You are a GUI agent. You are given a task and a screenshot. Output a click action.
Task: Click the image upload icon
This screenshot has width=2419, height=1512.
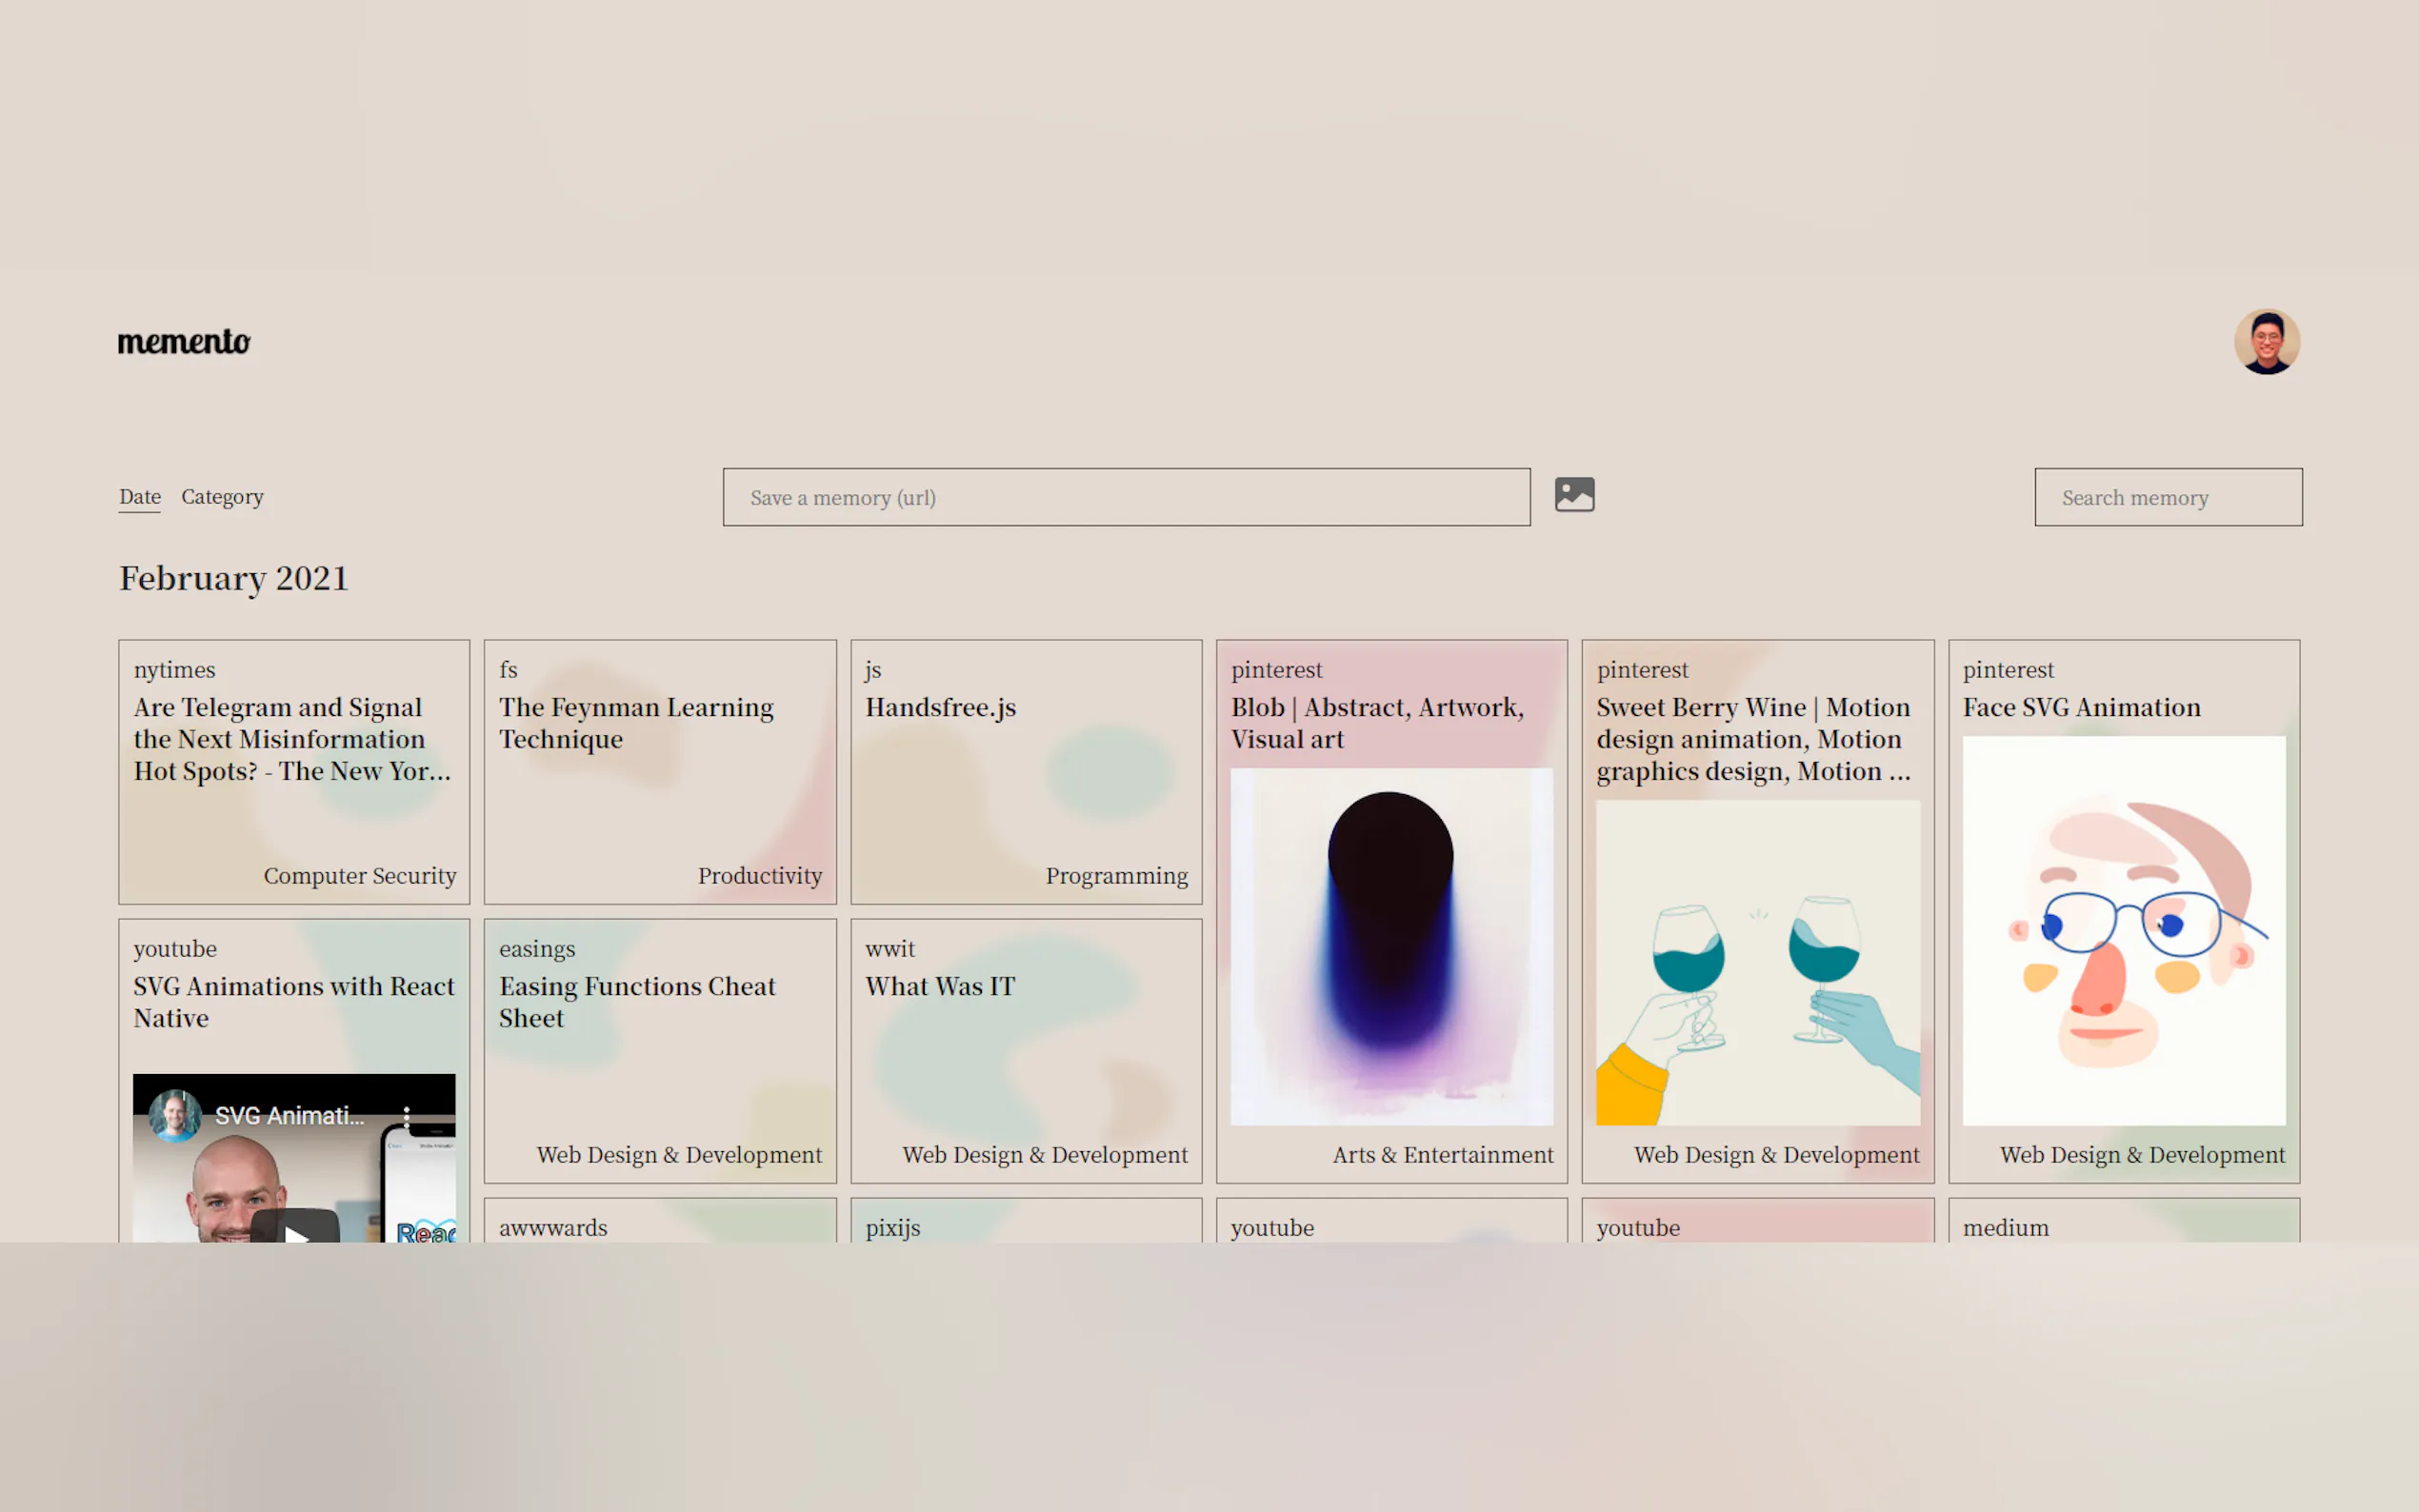pos(1574,495)
